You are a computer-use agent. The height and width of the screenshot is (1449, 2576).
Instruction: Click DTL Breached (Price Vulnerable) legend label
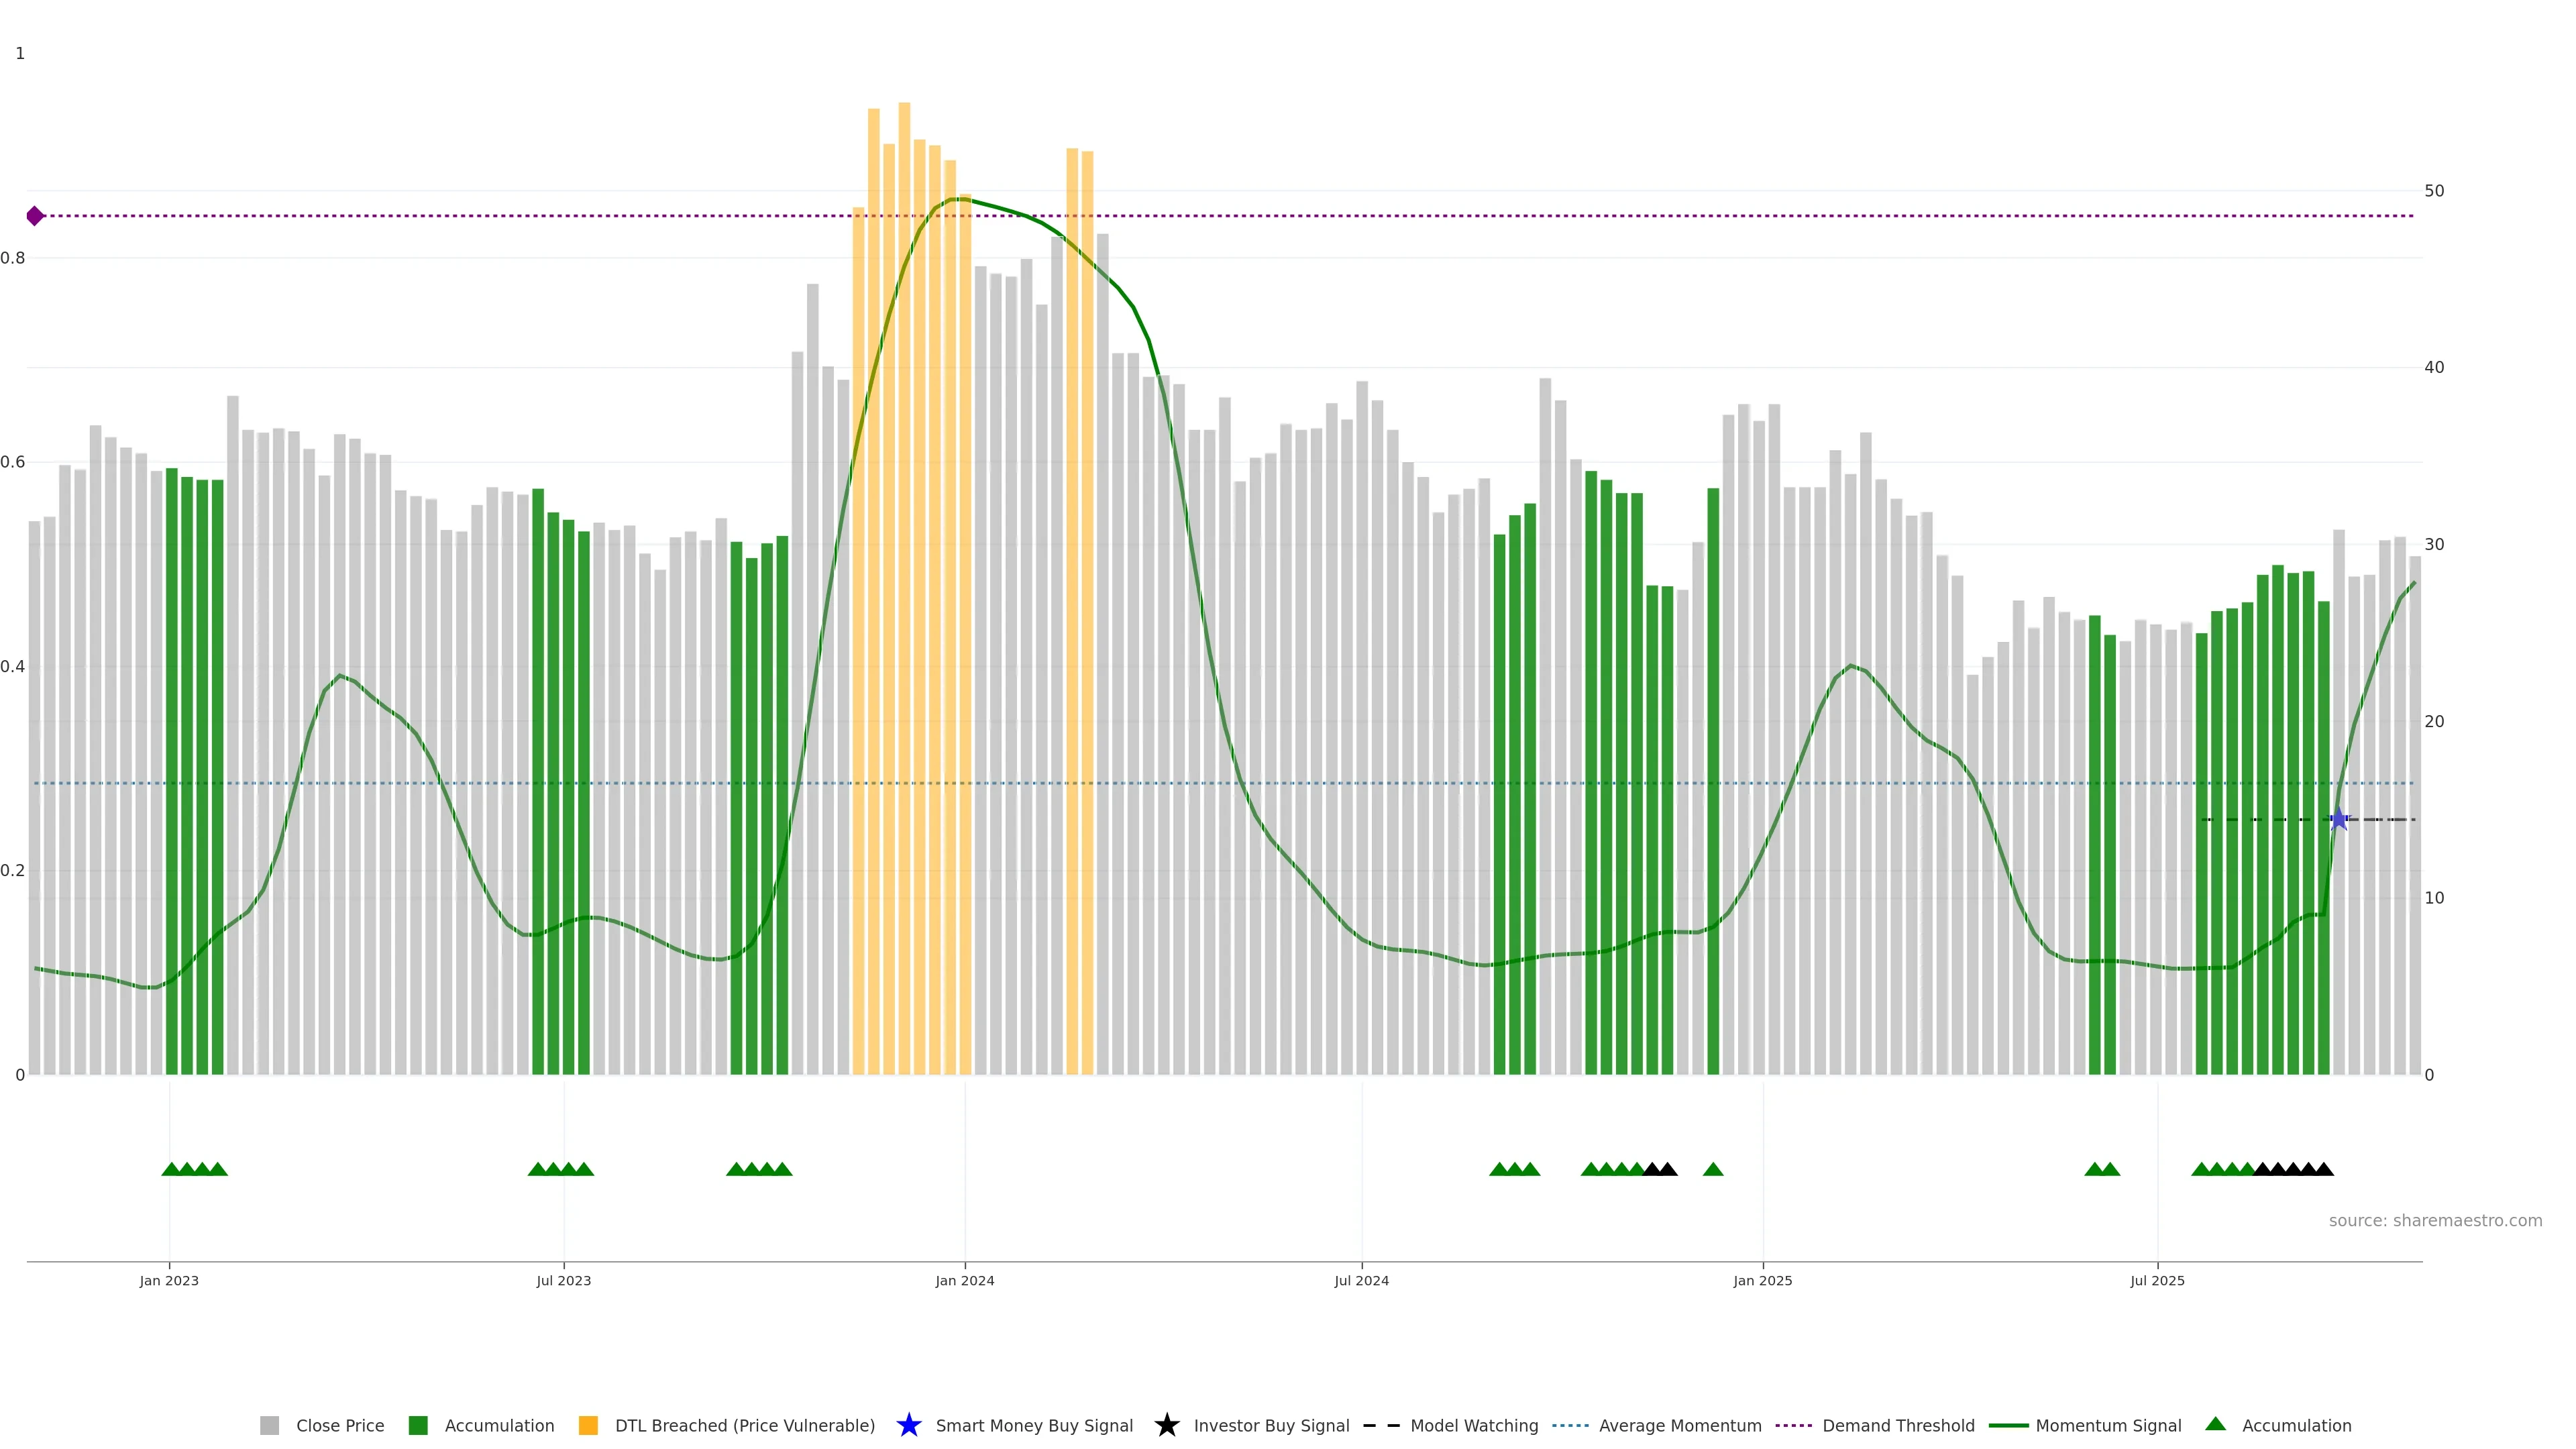(744, 1425)
